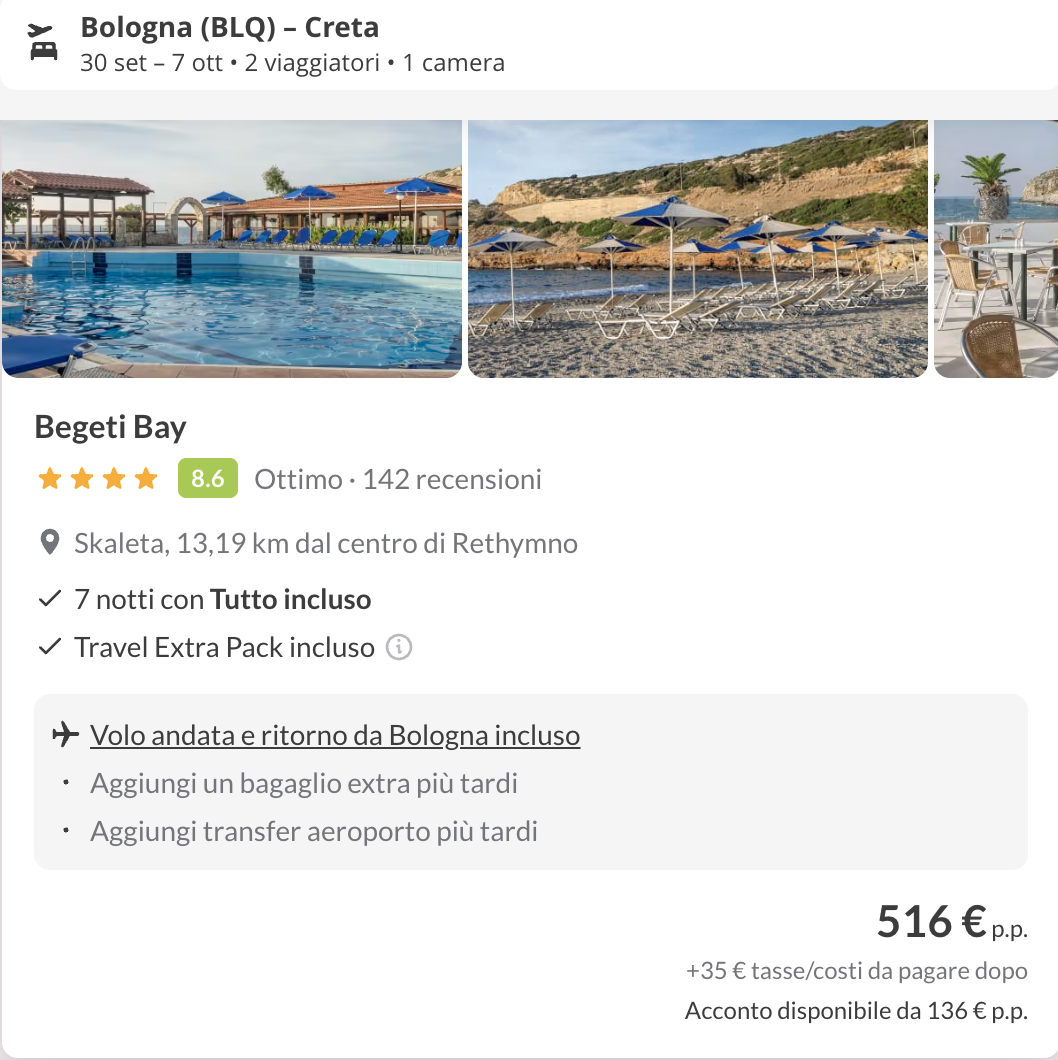The image size is (1058, 1060).
Task: Click the location pin icon near Skaleta
Action: [x=49, y=544]
